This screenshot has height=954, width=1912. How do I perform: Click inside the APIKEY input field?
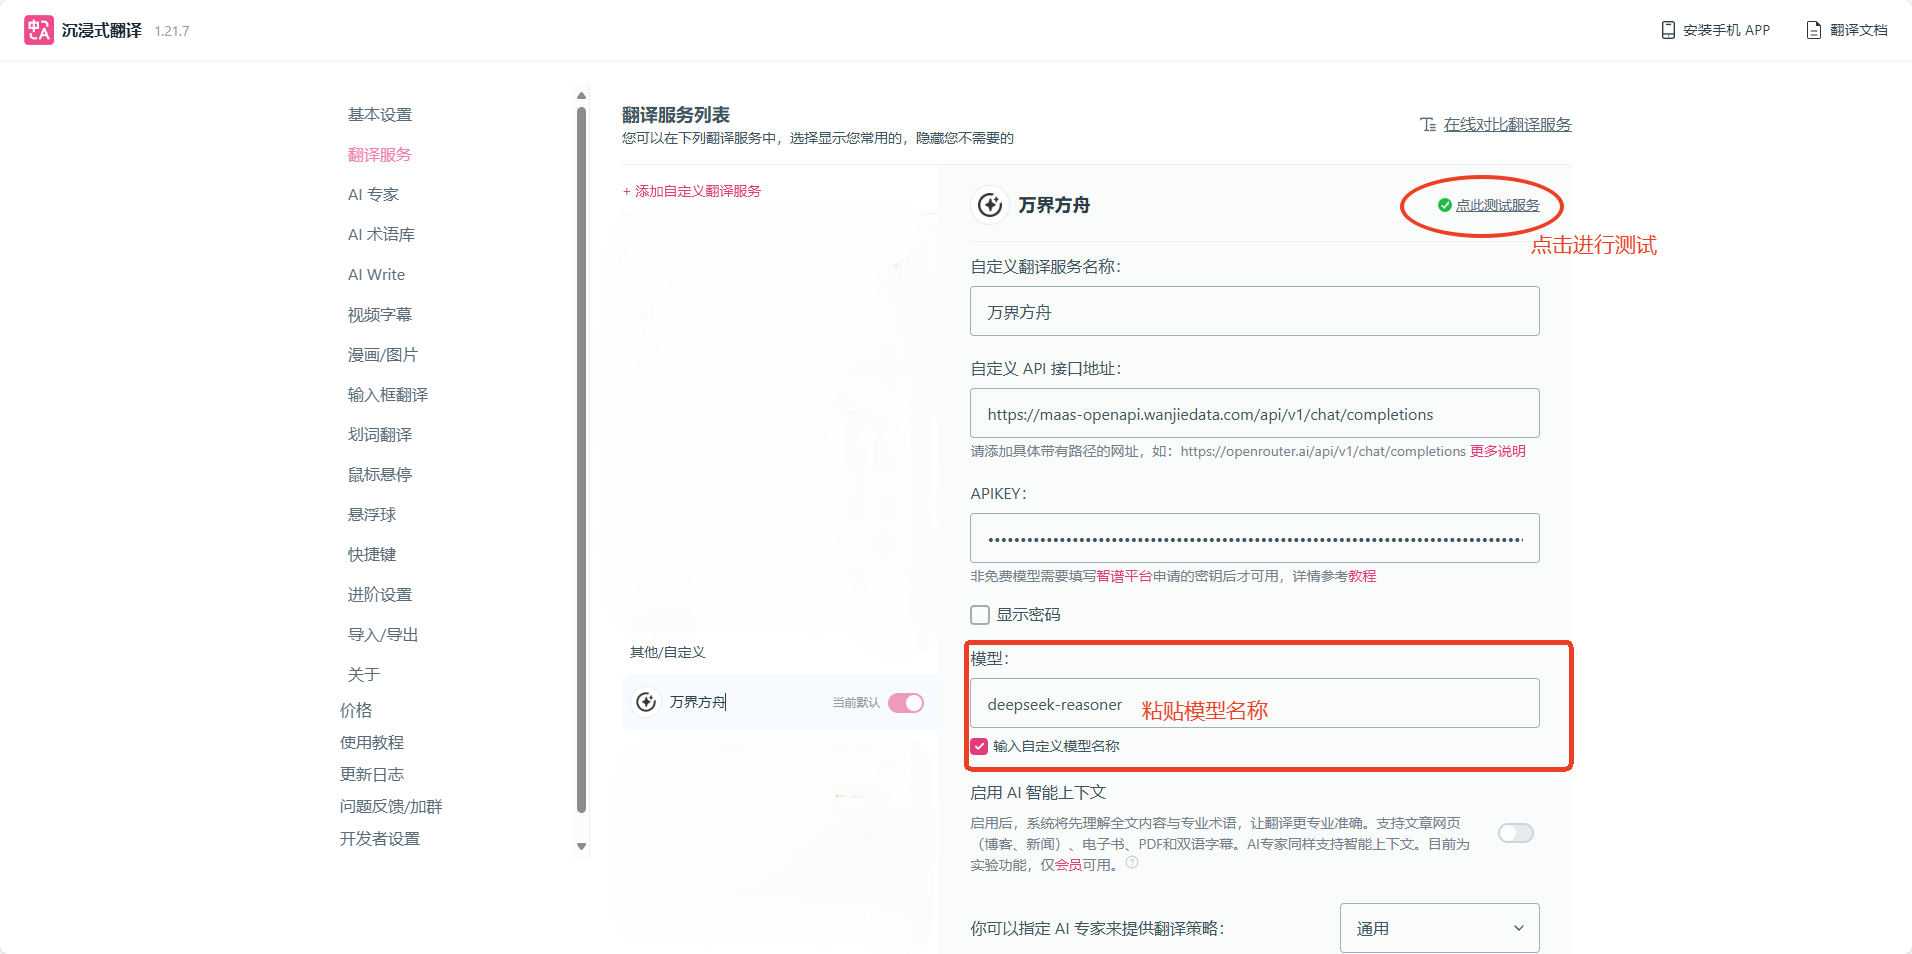1253,538
